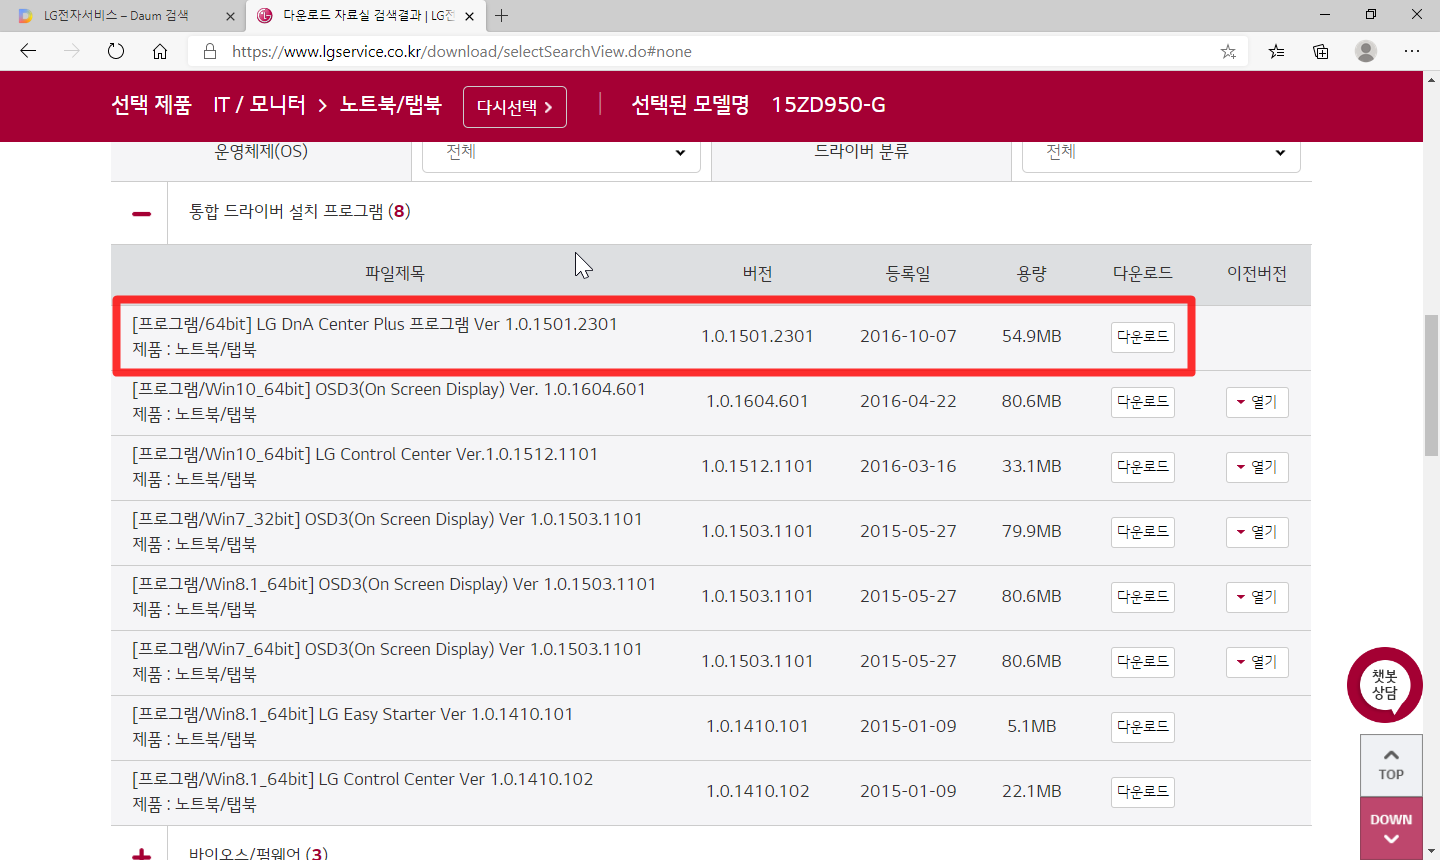Jump to page top with TOP button
This screenshot has width=1440, height=860.
click(x=1391, y=765)
